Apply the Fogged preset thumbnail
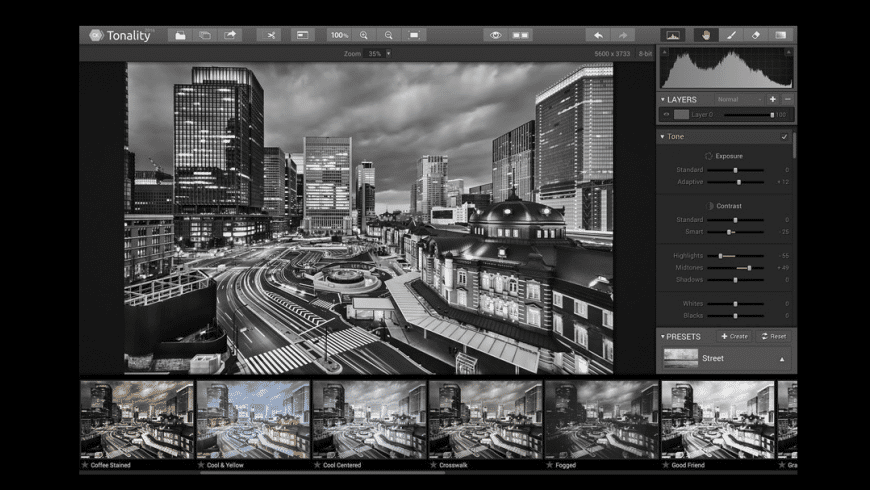This screenshot has width=870, height=490. point(602,420)
